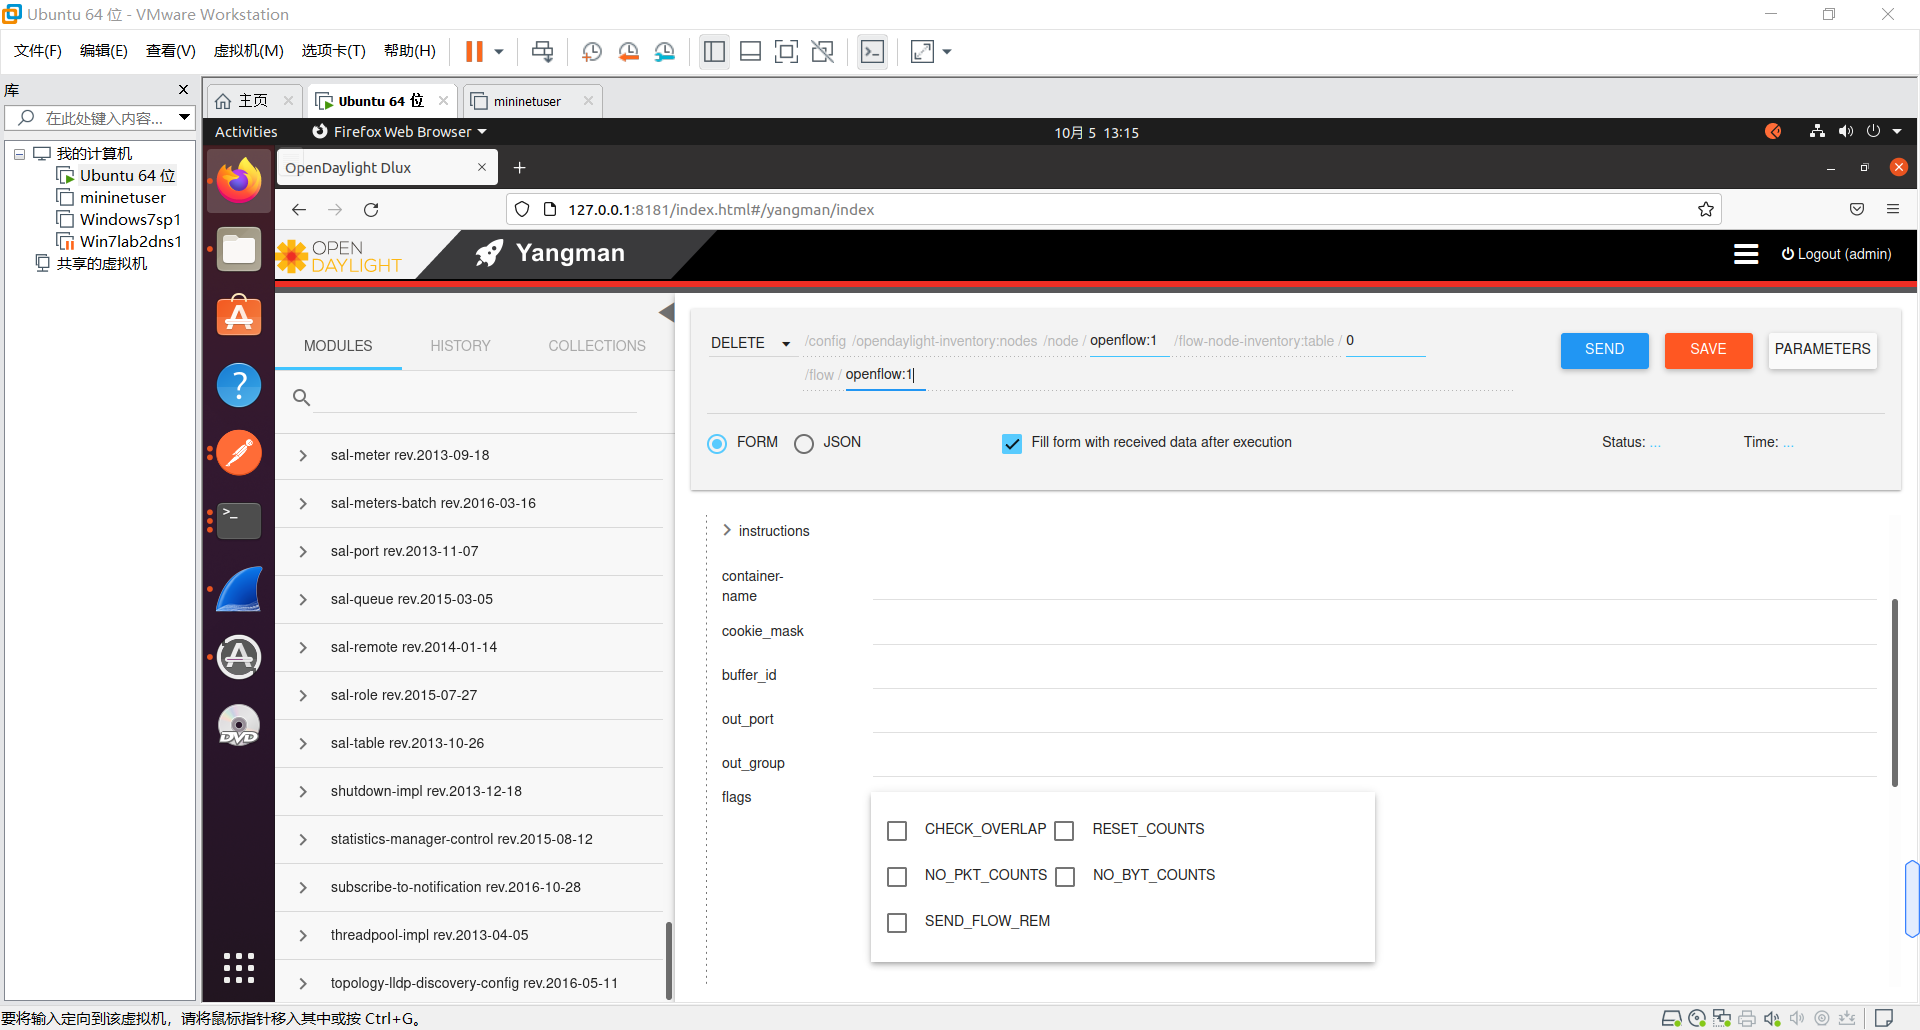
Task: Open the Terminal from the dock
Action: pyautogui.click(x=239, y=520)
